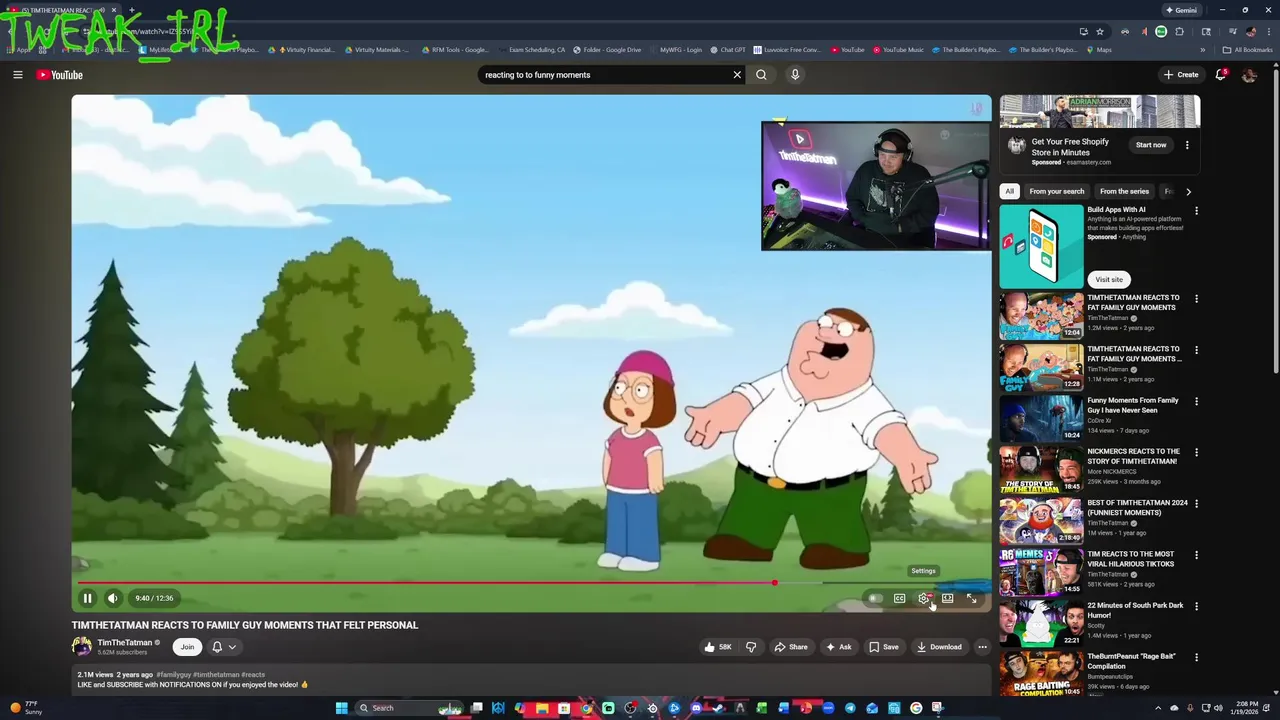Open the Maps bookmark
The image size is (1280, 720).
1099,50
